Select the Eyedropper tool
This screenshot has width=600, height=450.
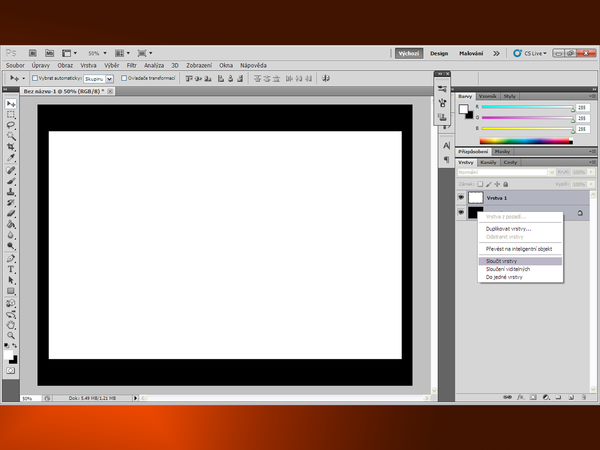pos(11,157)
